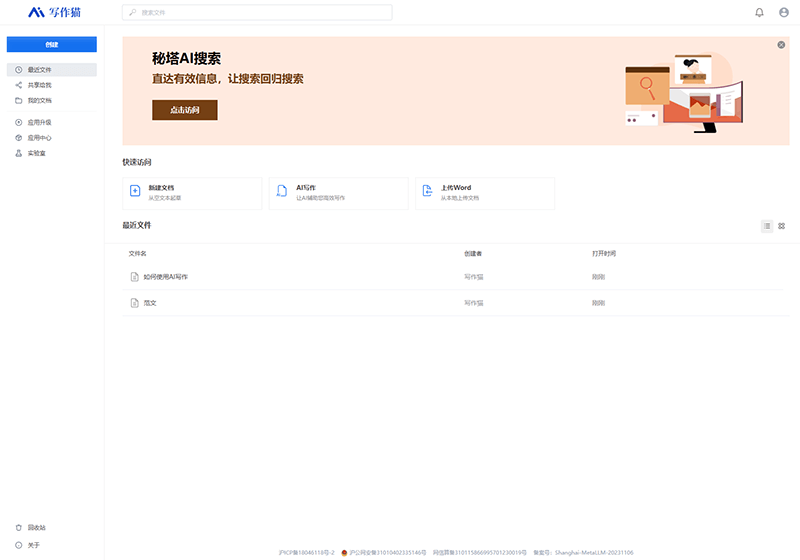The height and width of the screenshot is (560, 800).
Task: Click the notification bell icon
Action: [x=759, y=12]
